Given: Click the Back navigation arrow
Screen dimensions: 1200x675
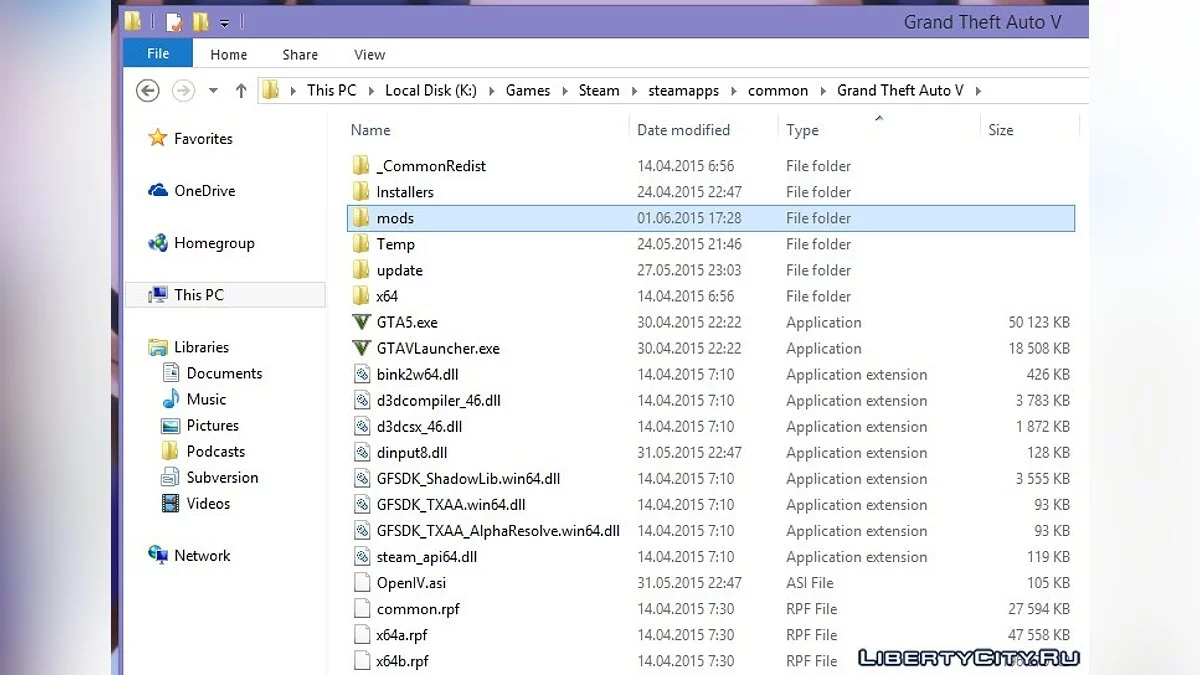Looking at the screenshot, I should 147,91.
